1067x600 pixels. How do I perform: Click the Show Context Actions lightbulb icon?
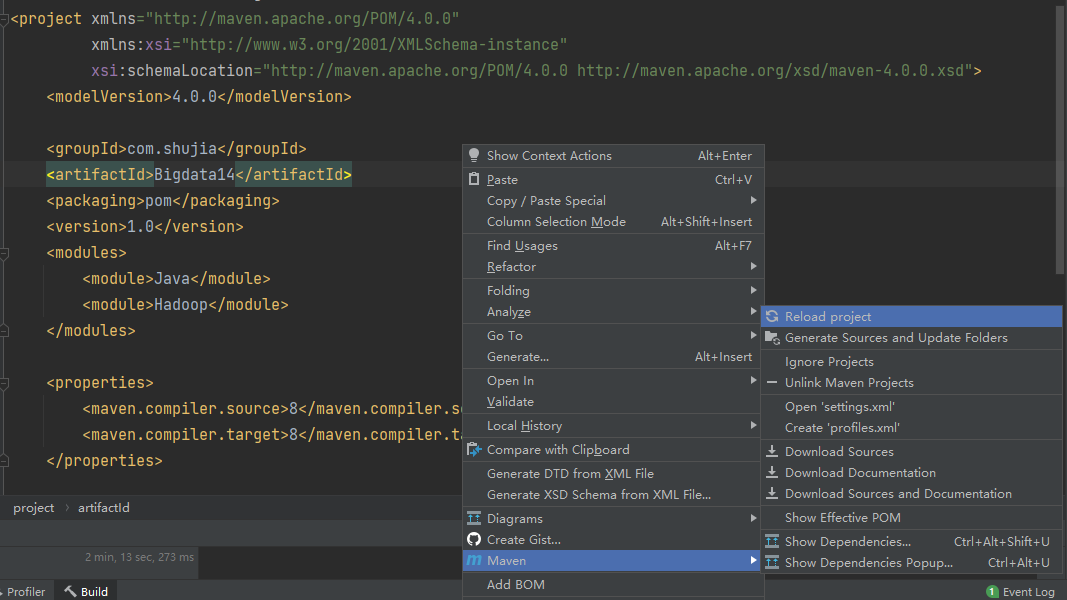point(474,155)
